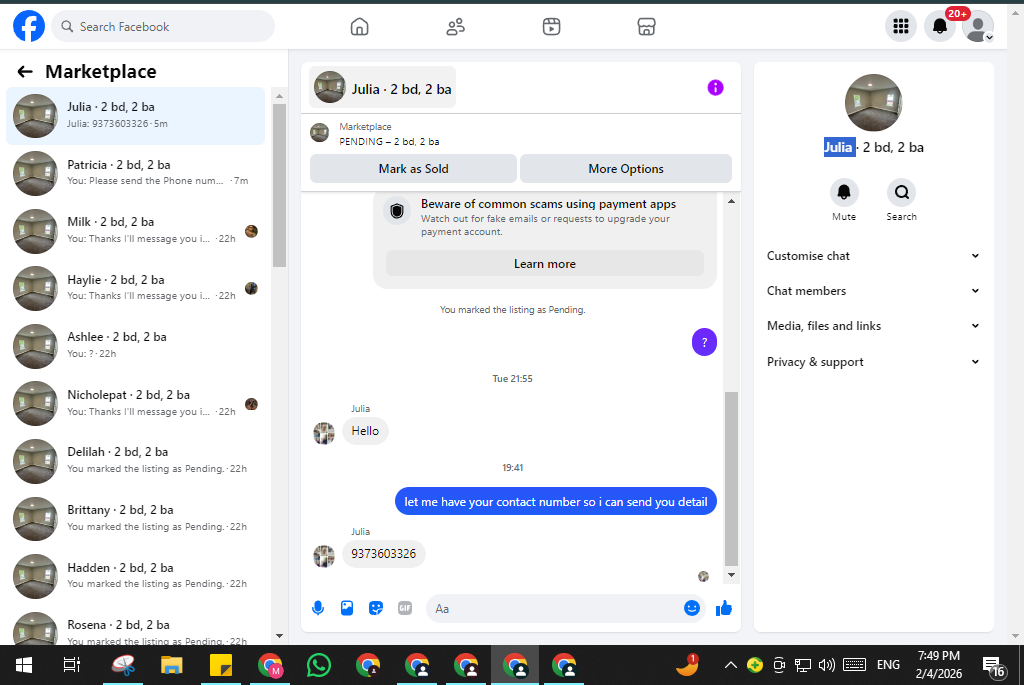This screenshot has height=685, width=1024.
Task: Open the Snipping Tool taskbar icon
Action: (123, 665)
